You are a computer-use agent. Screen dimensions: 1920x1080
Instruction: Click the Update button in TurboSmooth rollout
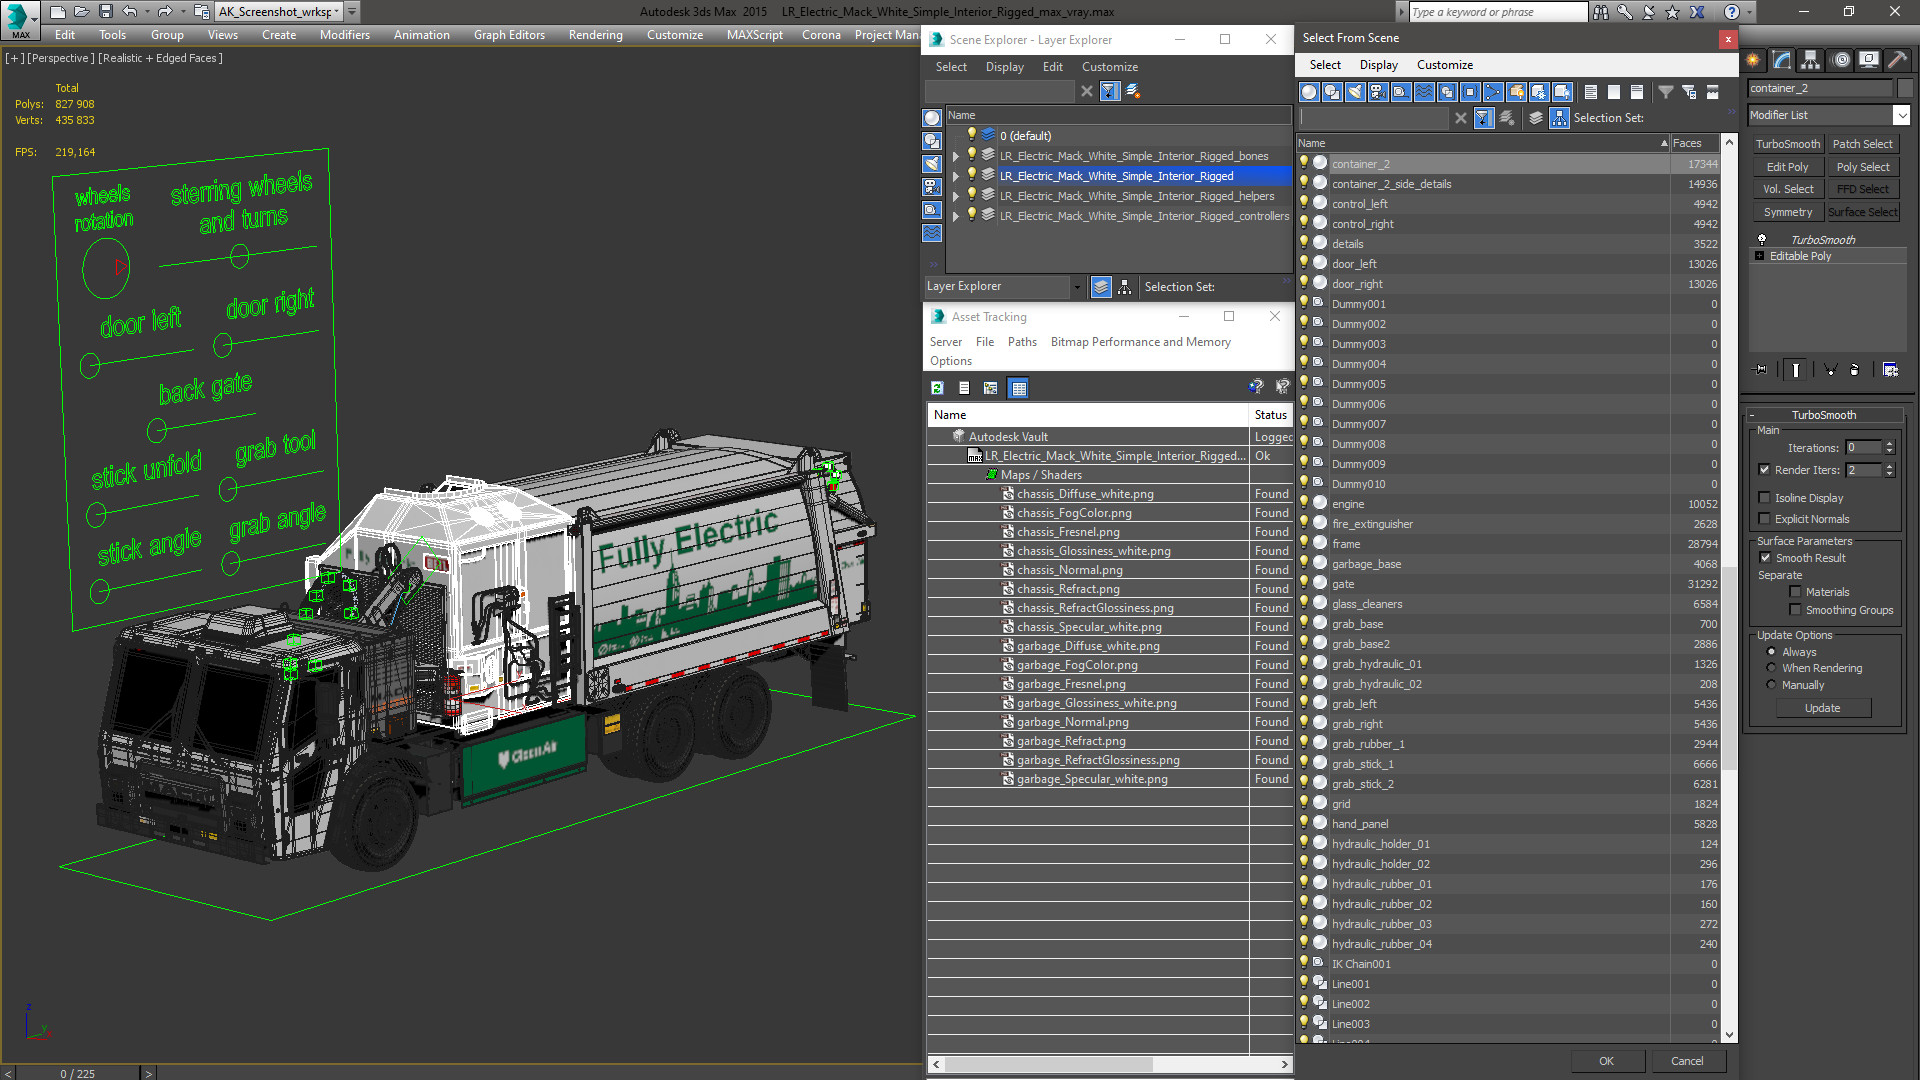click(1822, 708)
